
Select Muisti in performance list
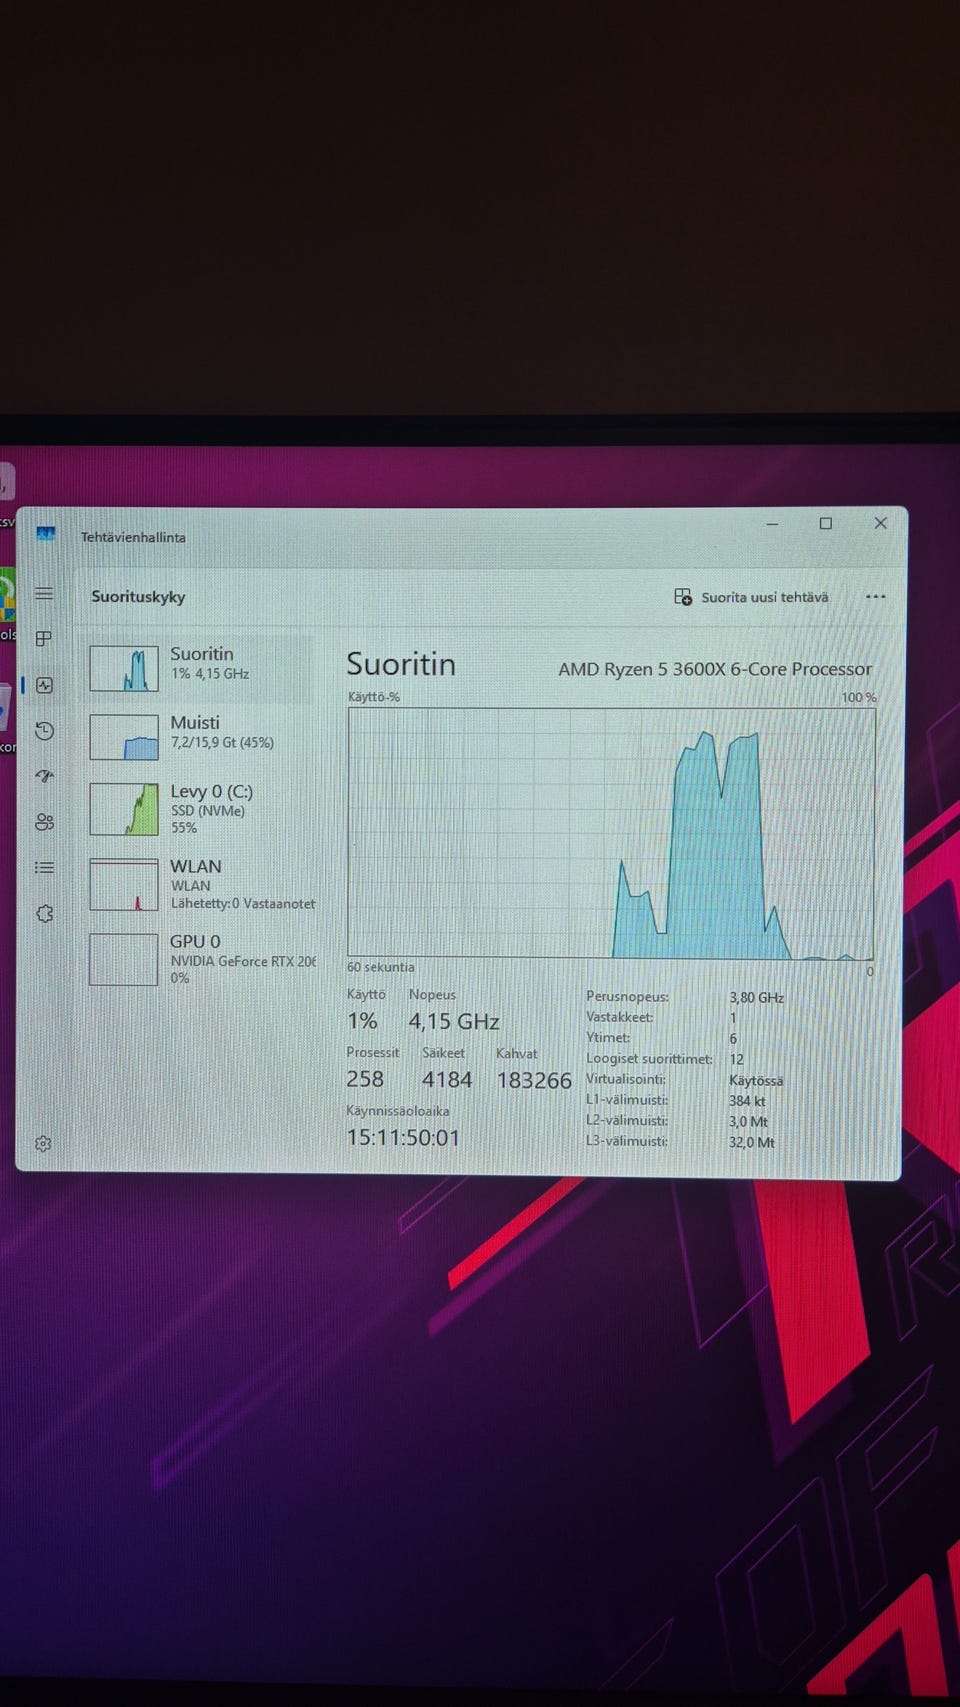tap(198, 736)
